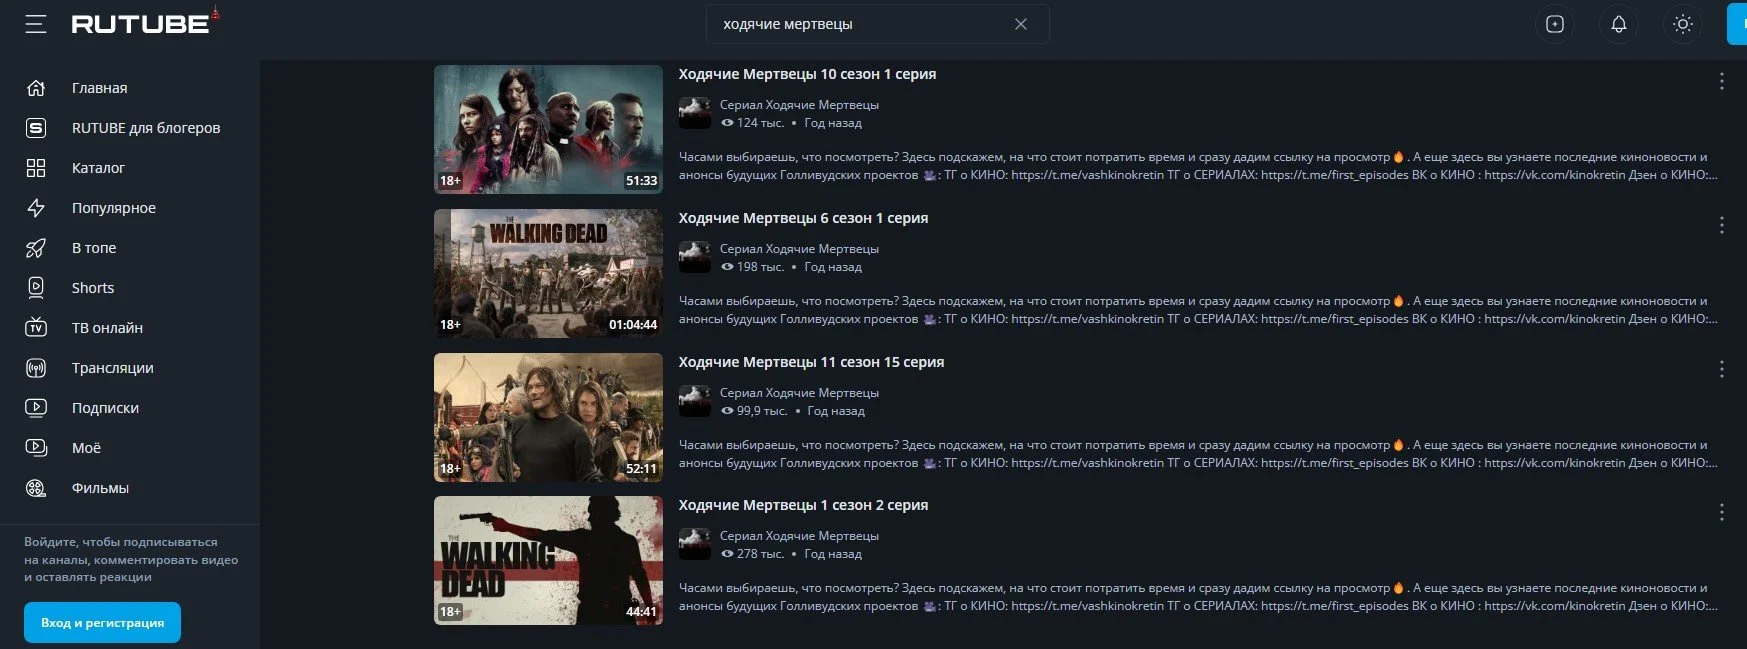This screenshot has width=1747, height=649.
Task: Open options for 11 сезон 15 серия video
Action: 1721,369
